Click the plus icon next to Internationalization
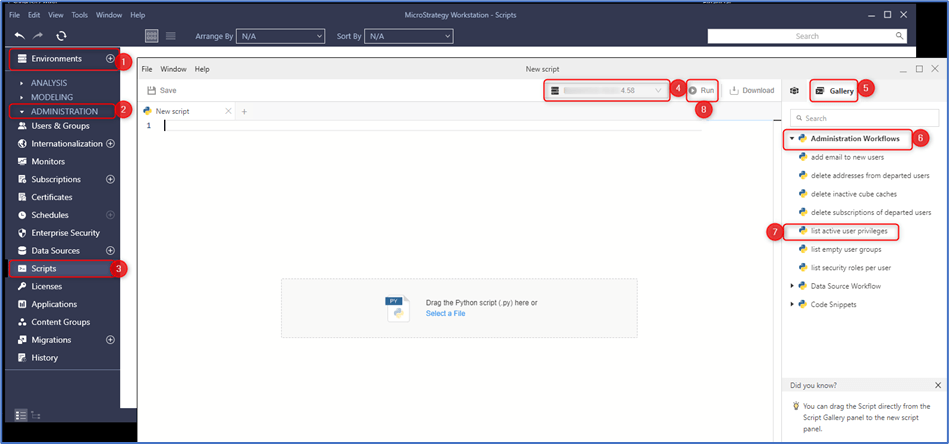The width and height of the screenshot is (949, 444). pyautogui.click(x=110, y=144)
